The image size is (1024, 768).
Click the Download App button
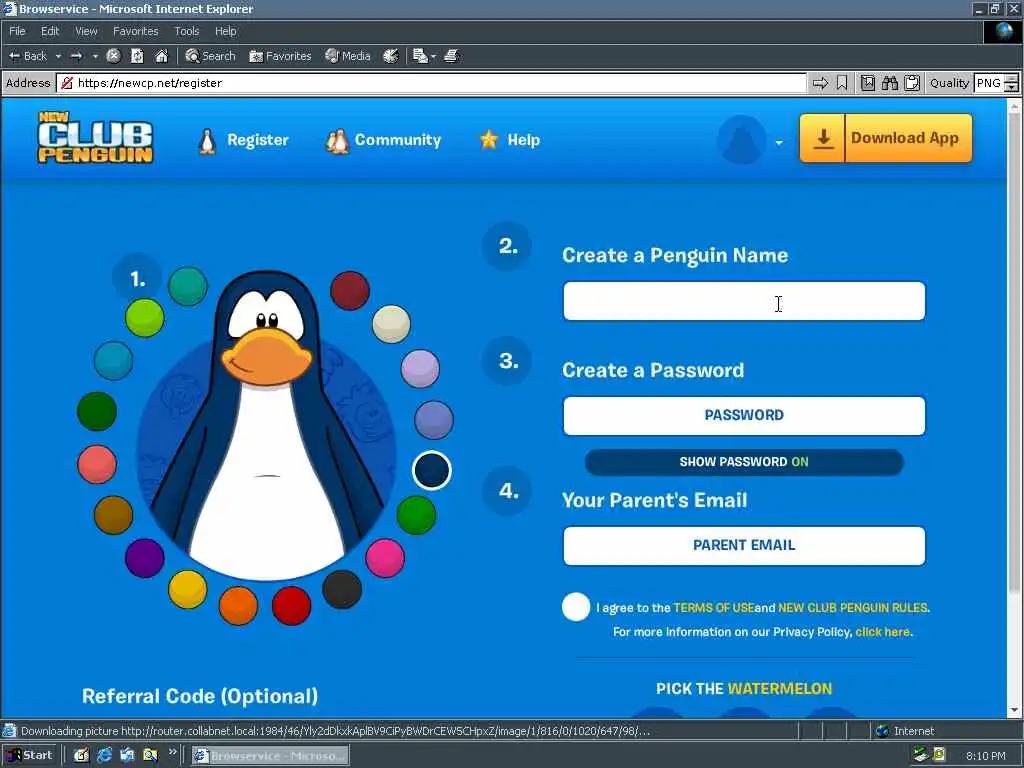click(886, 138)
